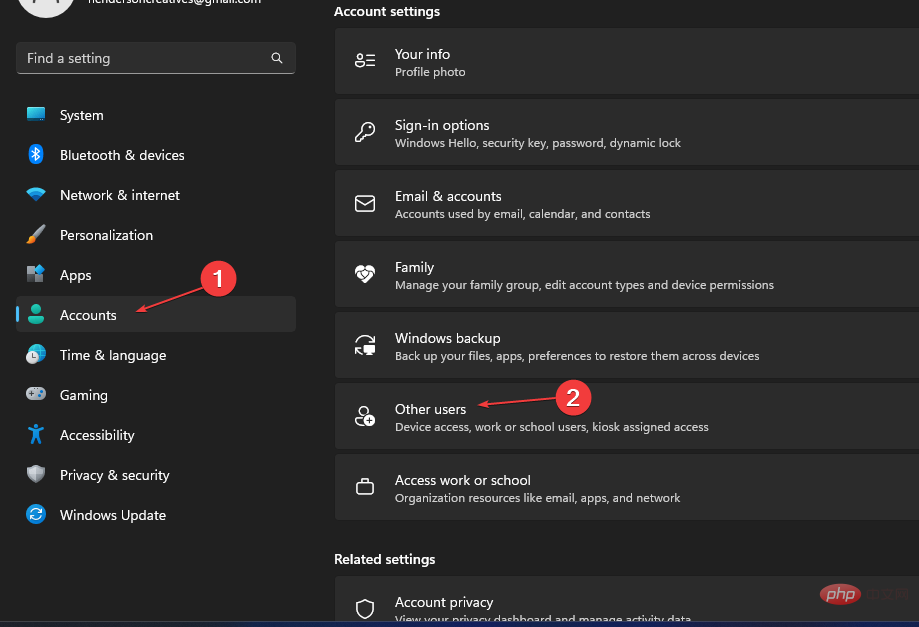Select the Accounts category
The height and width of the screenshot is (627, 919).
(156, 314)
